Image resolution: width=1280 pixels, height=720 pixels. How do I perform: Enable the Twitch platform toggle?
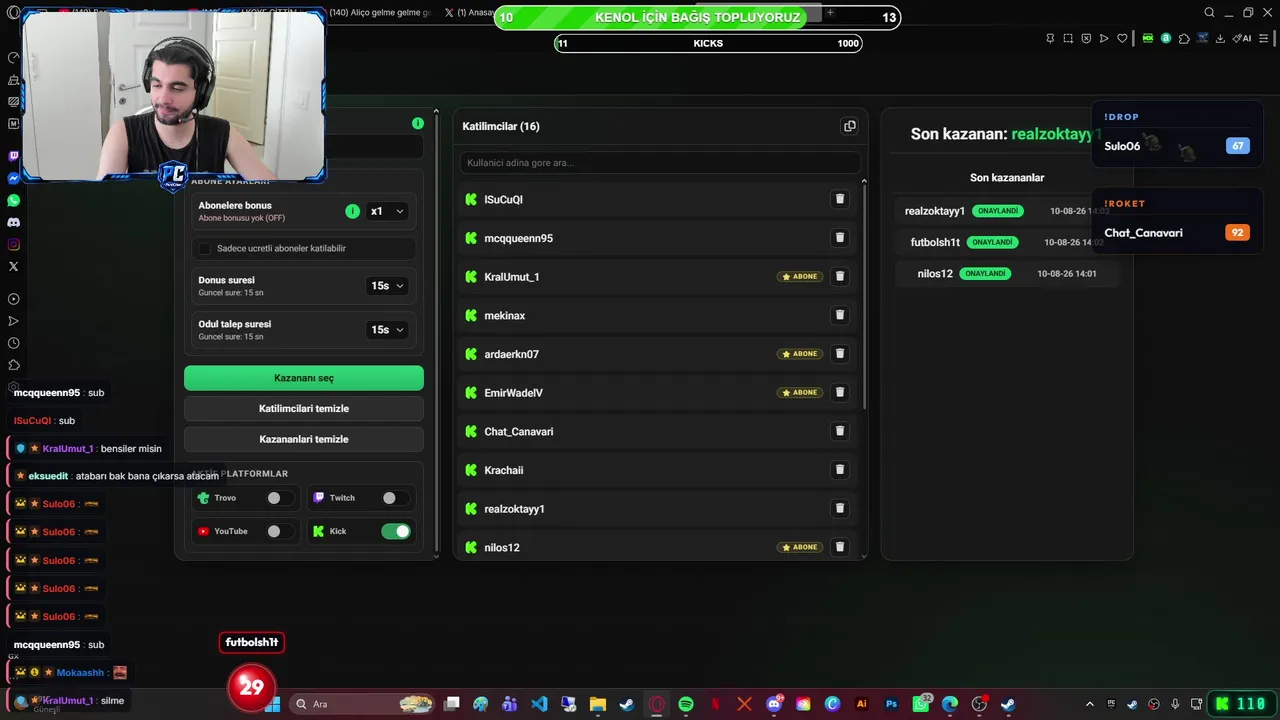(396, 498)
